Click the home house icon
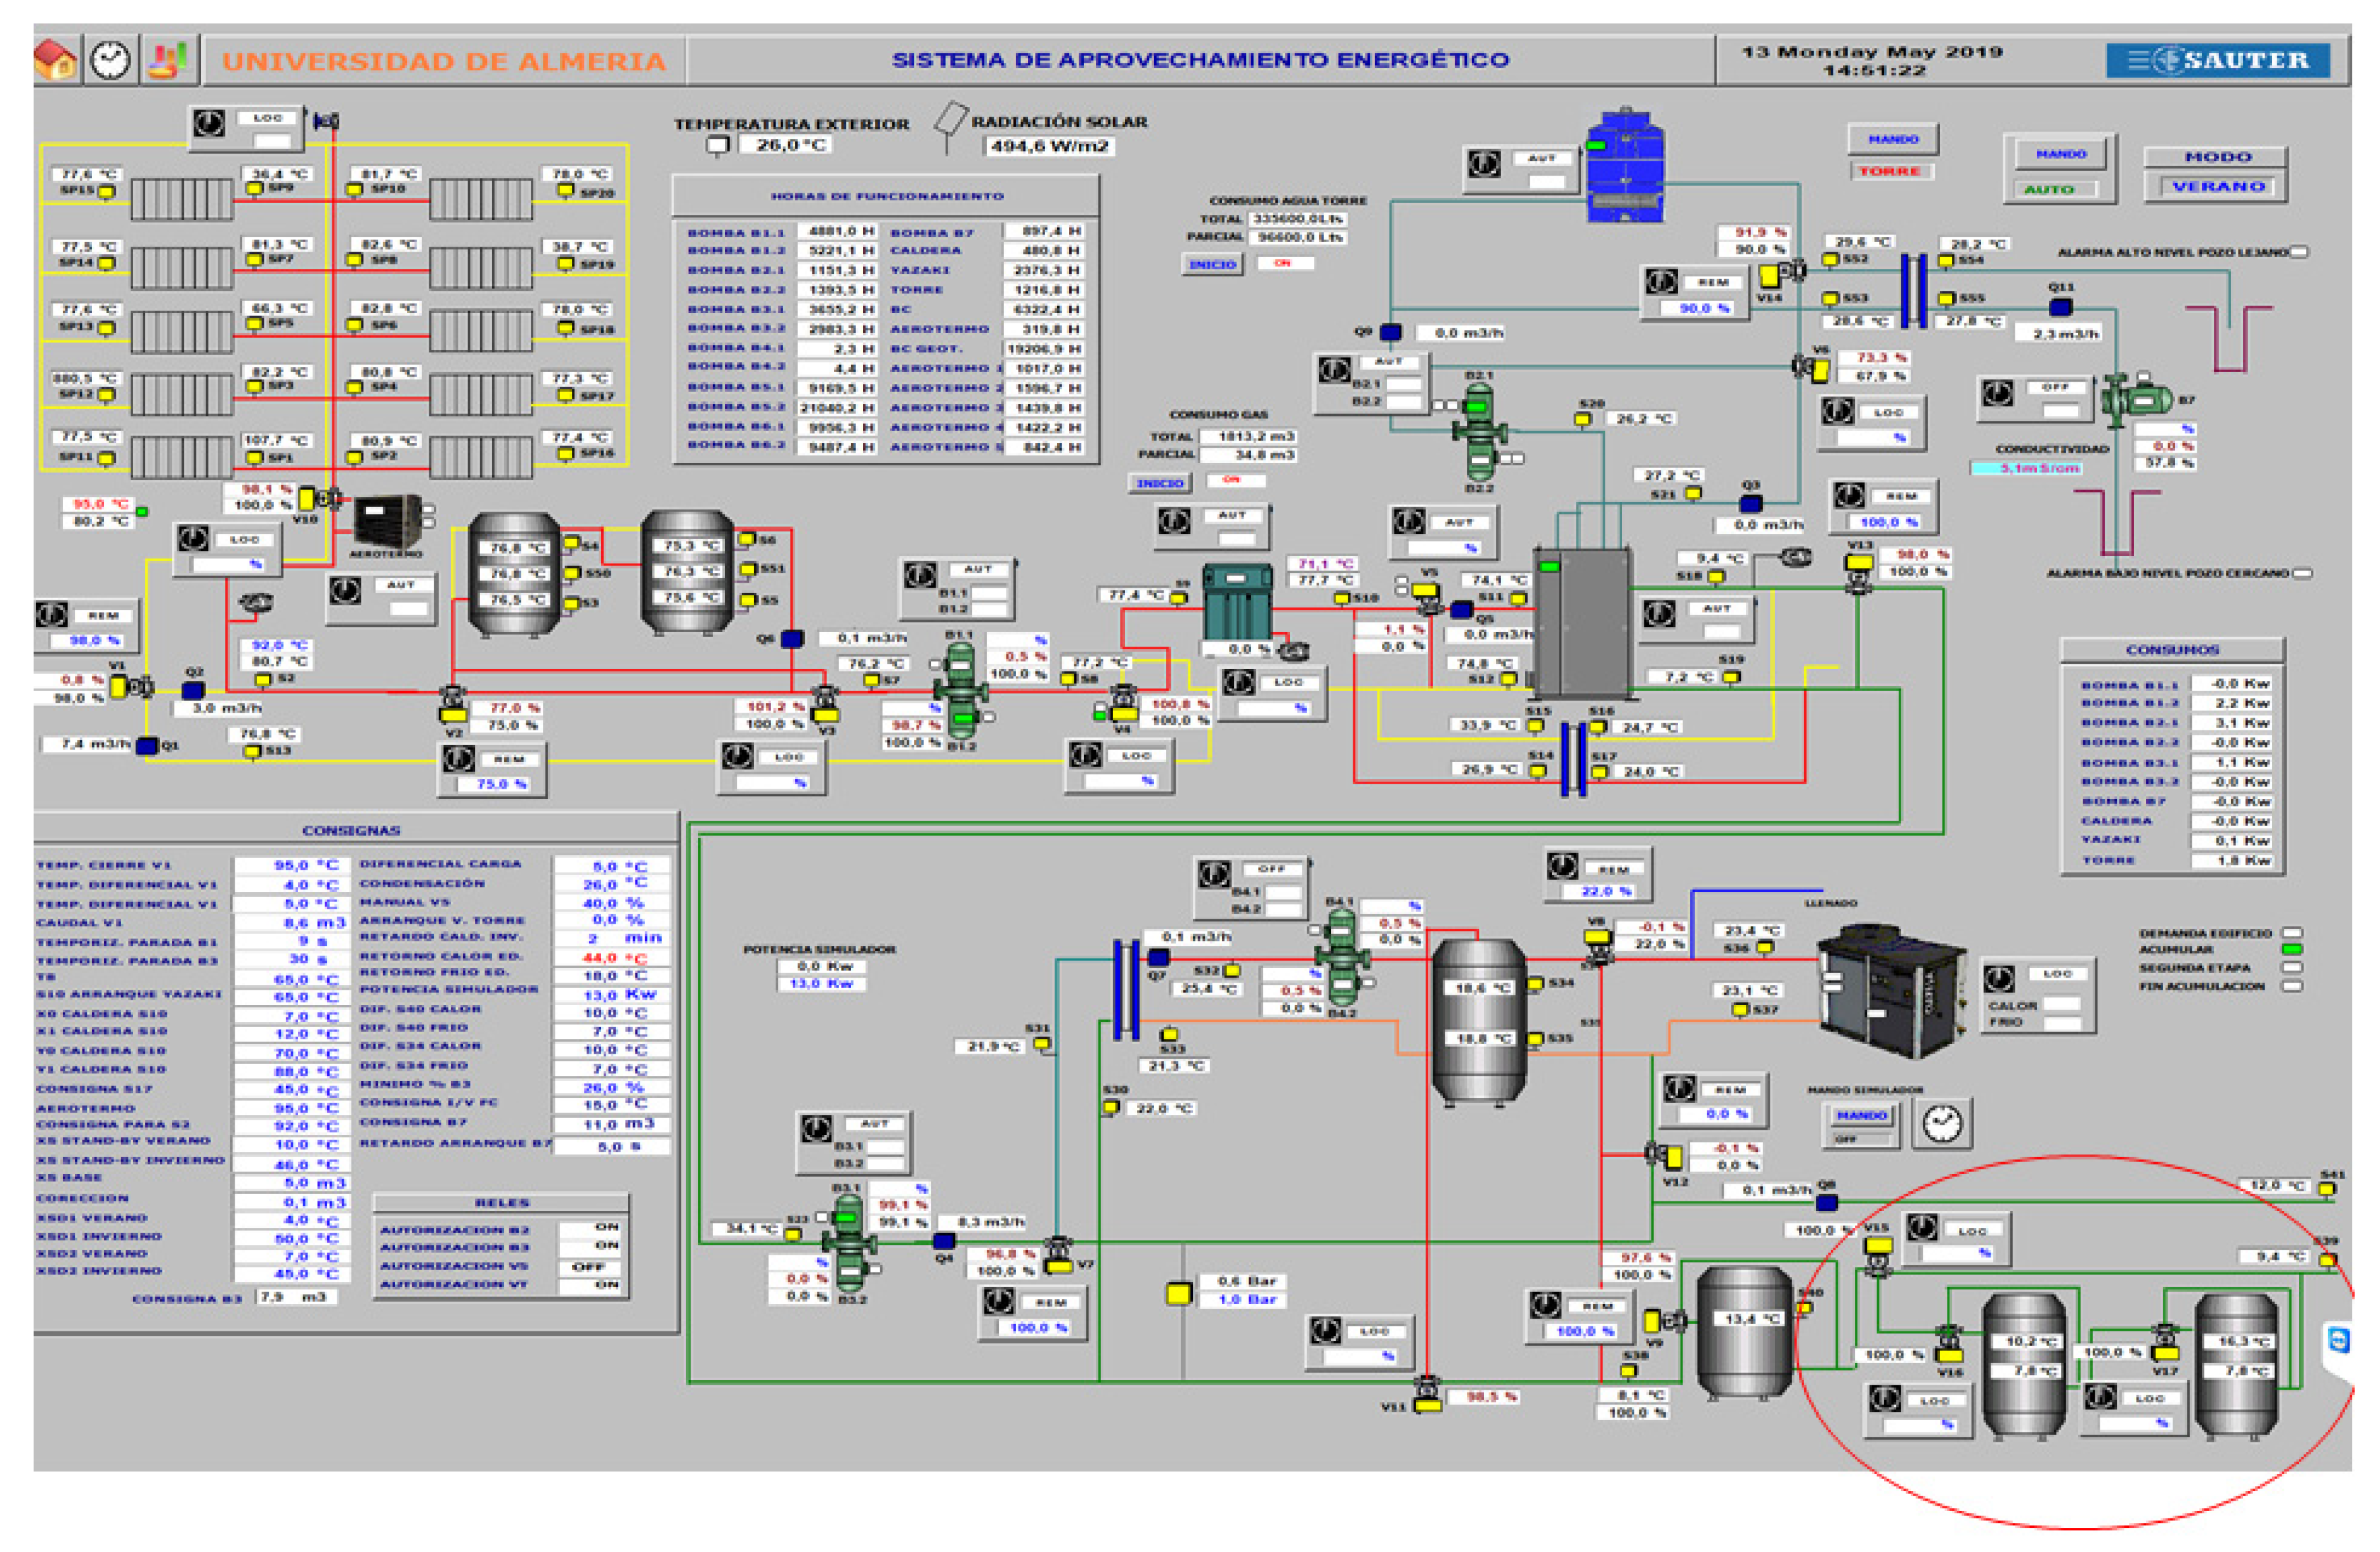This screenshot has width=2380, height=1552. click(56, 60)
